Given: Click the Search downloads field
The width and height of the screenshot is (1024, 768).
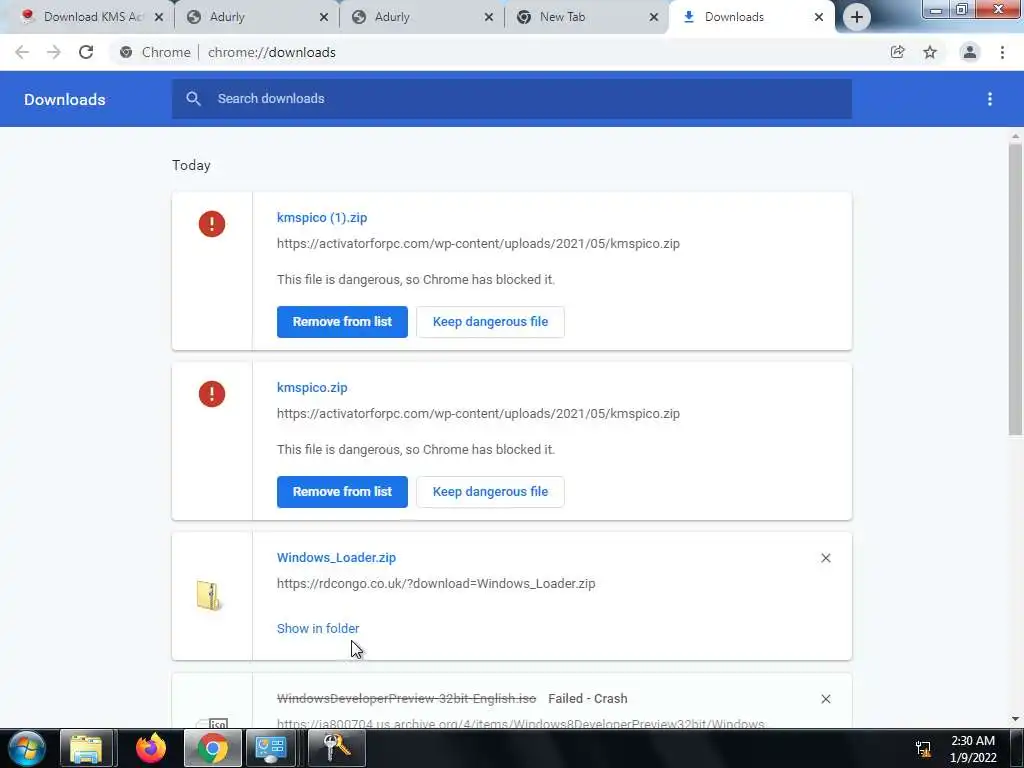Looking at the screenshot, I should [512, 99].
